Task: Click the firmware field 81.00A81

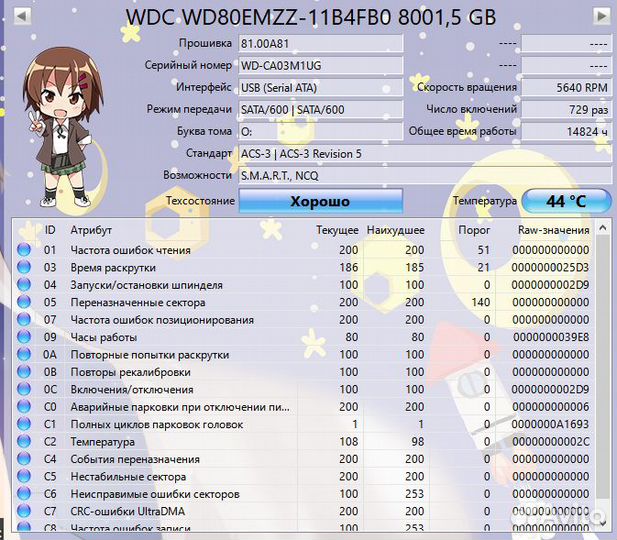Action: tap(321, 43)
